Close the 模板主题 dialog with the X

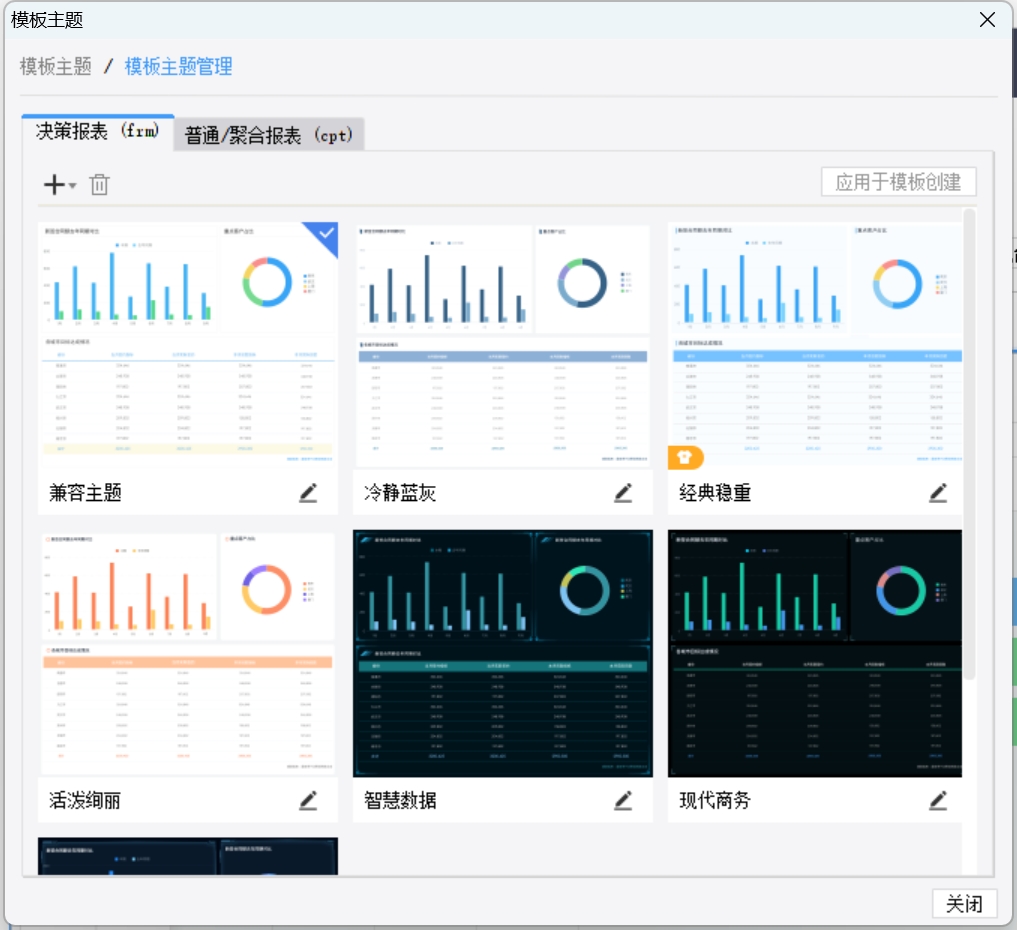tap(987, 19)
